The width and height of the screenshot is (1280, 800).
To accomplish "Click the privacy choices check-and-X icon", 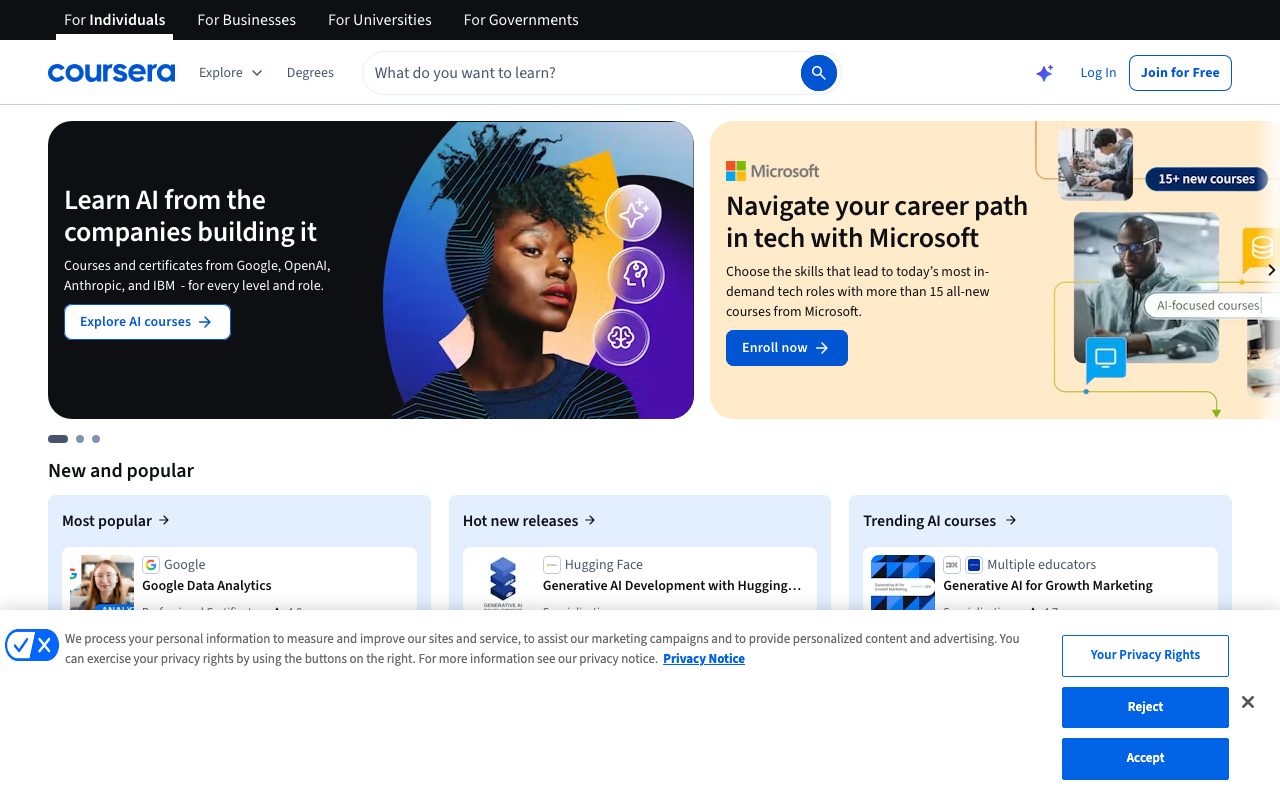I will click(32, 646).
